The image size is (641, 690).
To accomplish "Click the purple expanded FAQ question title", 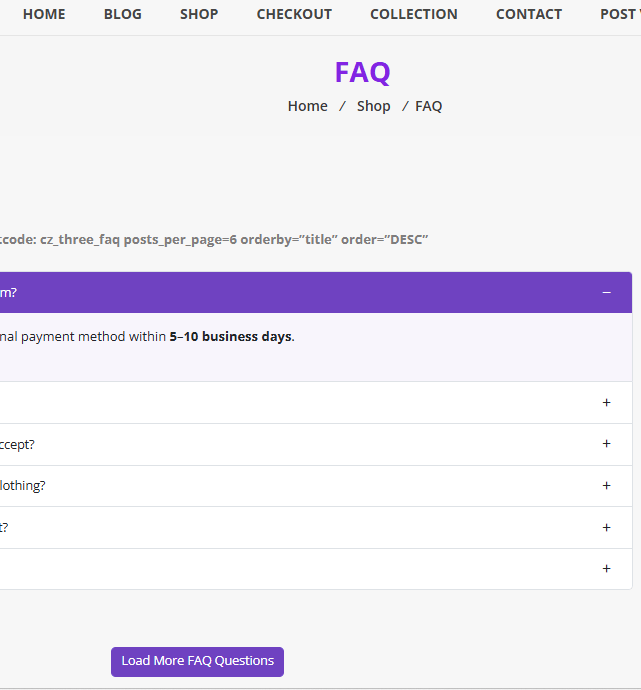I will coord(8,292).
